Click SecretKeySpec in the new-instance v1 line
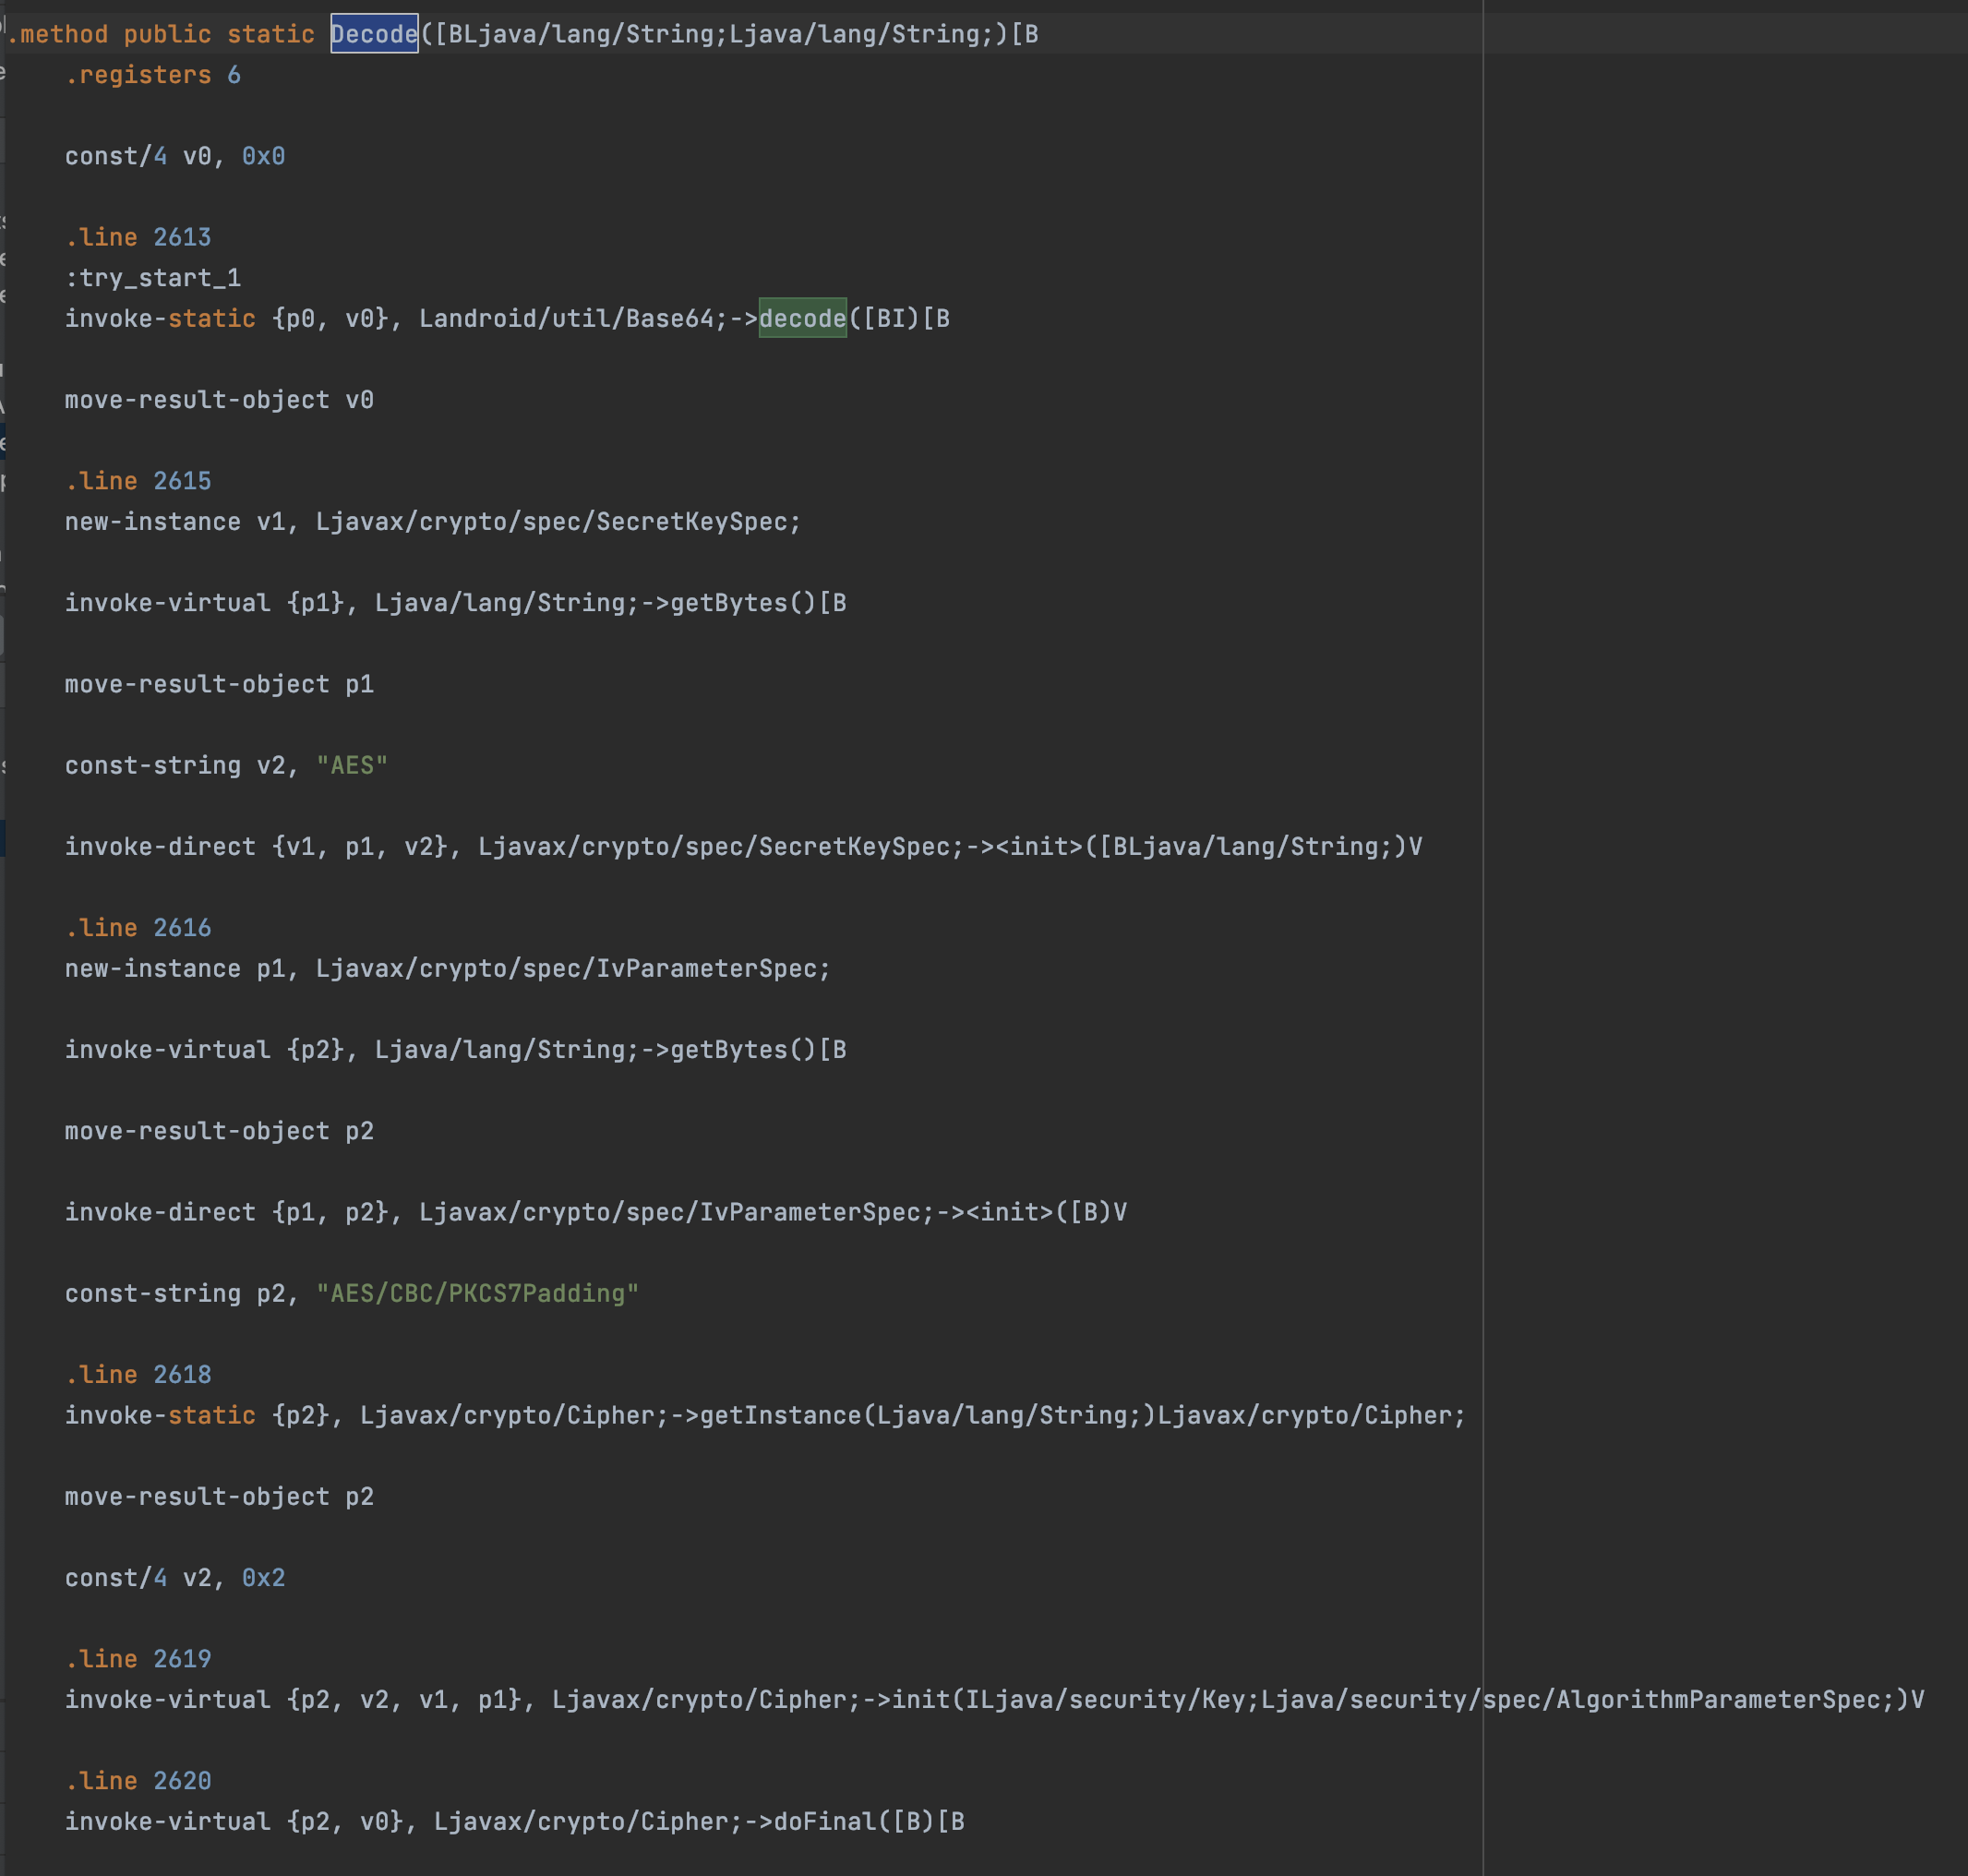 point(692,522)
